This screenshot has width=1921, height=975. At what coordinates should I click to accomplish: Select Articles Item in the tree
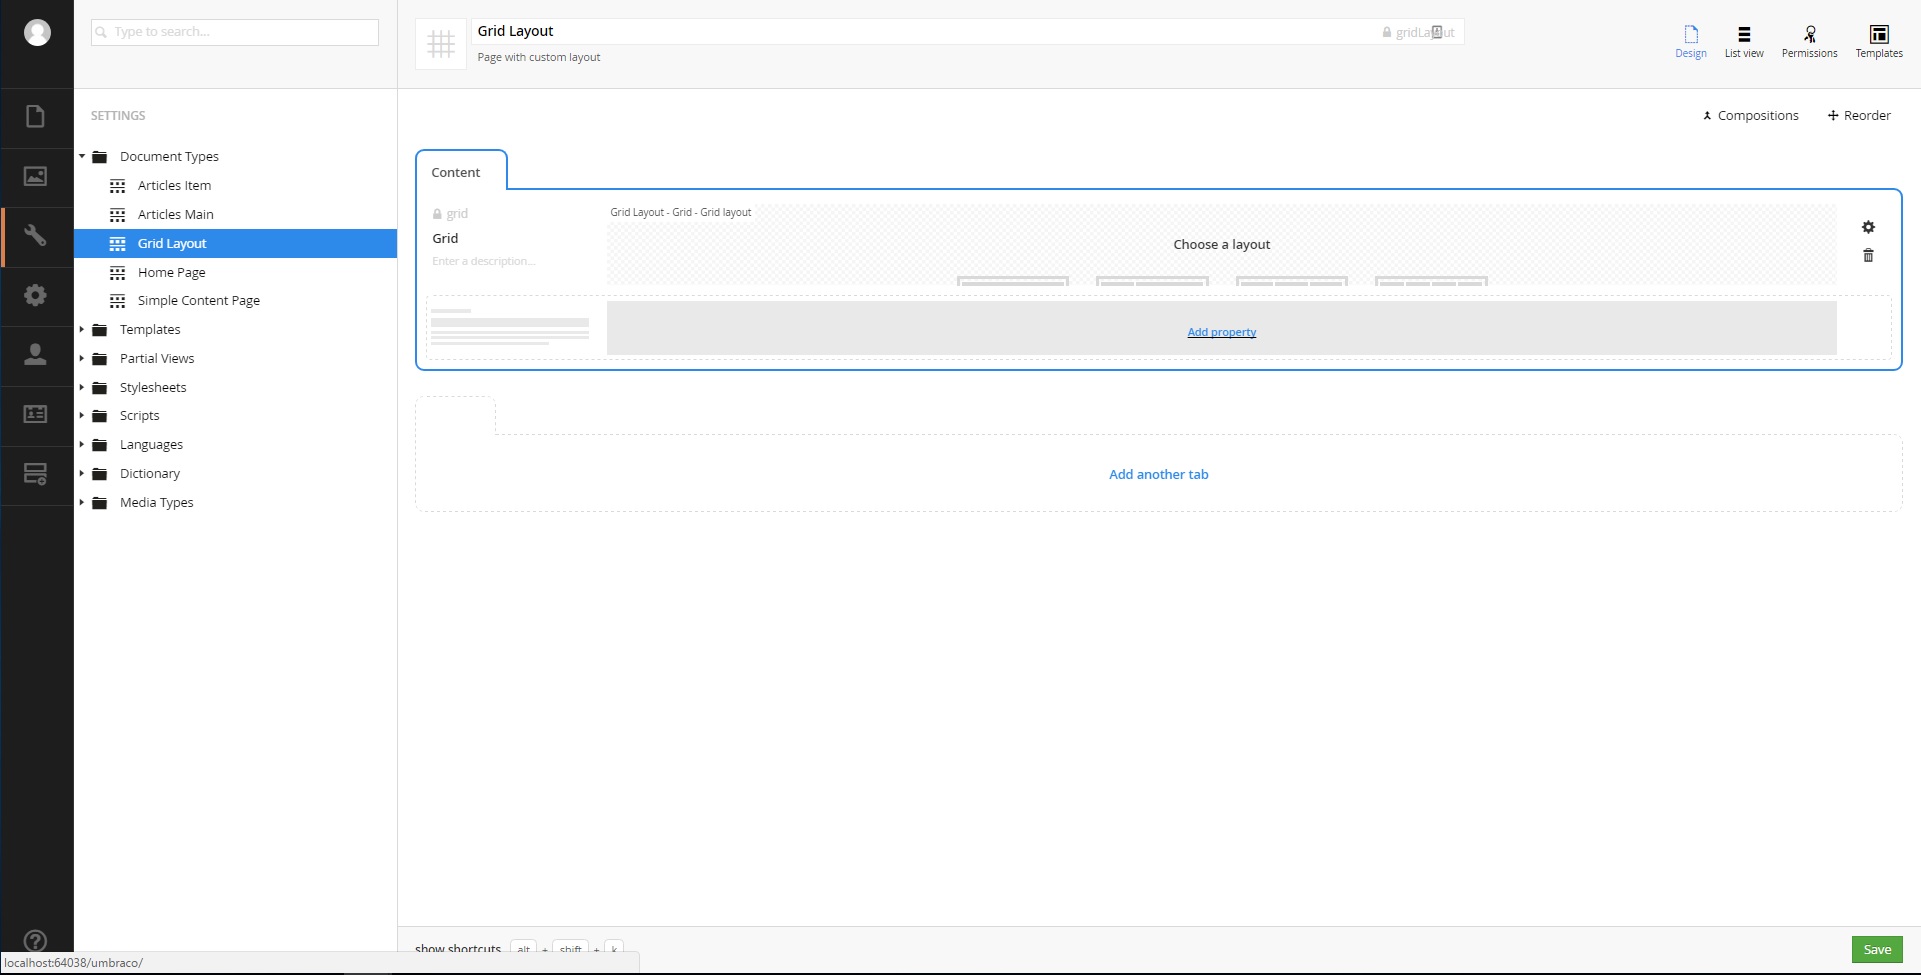[175, 186]
